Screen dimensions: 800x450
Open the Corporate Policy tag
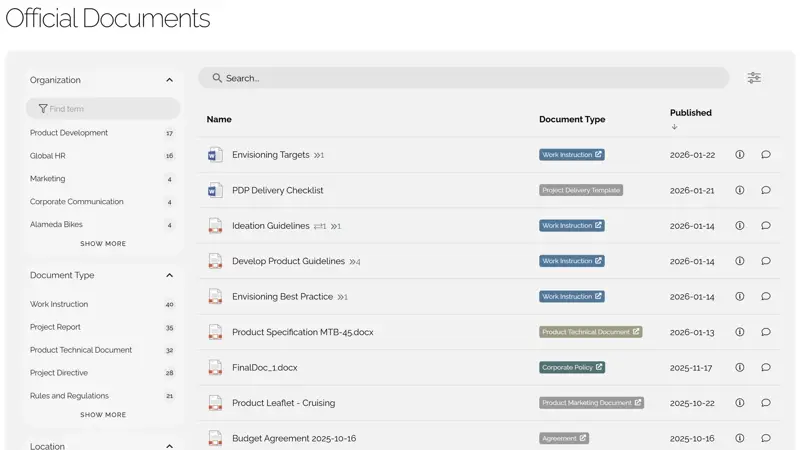572,367
